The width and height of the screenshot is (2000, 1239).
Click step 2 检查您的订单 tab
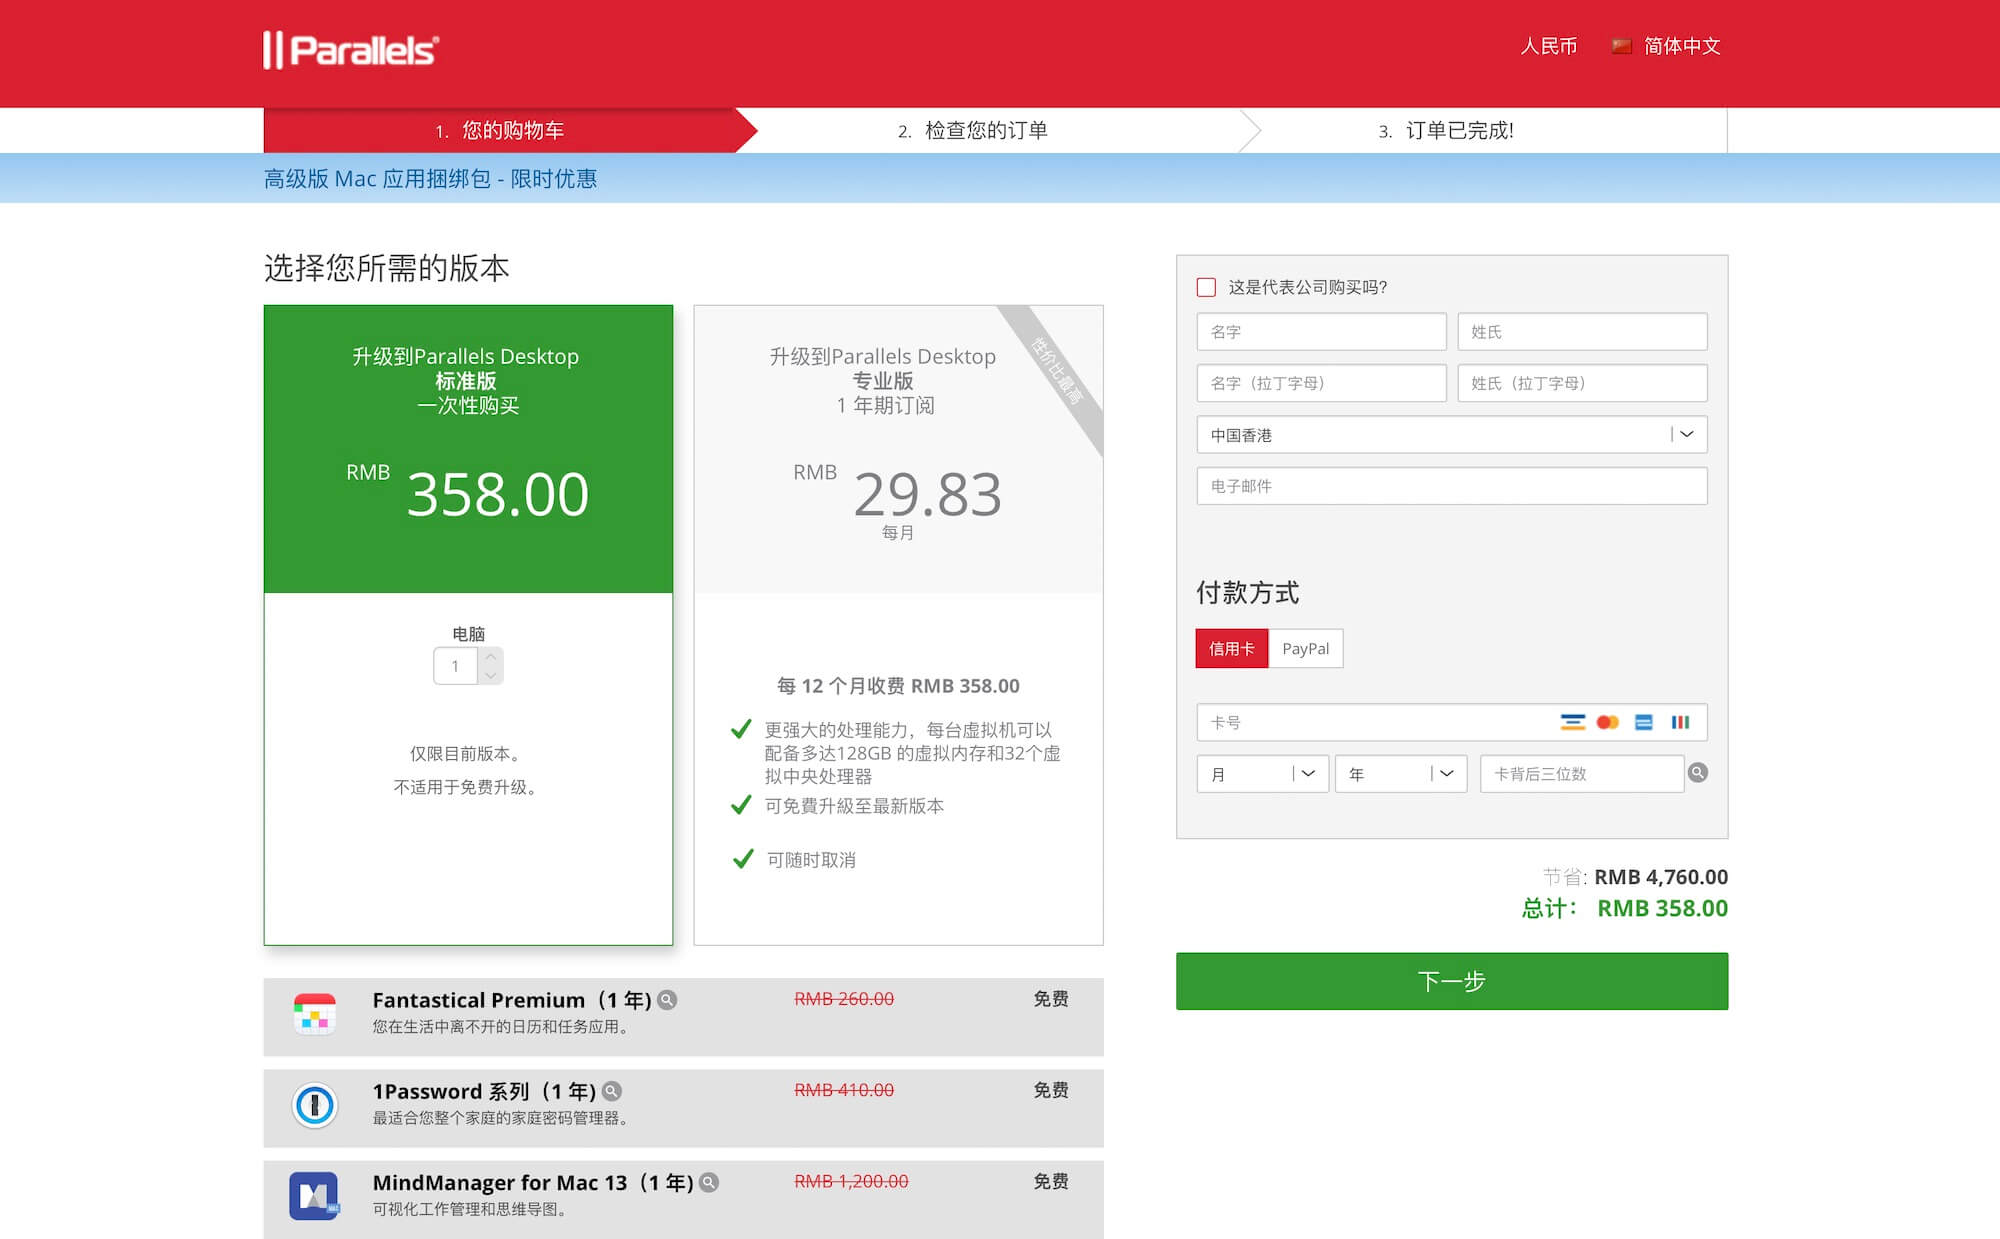(972, 130)
